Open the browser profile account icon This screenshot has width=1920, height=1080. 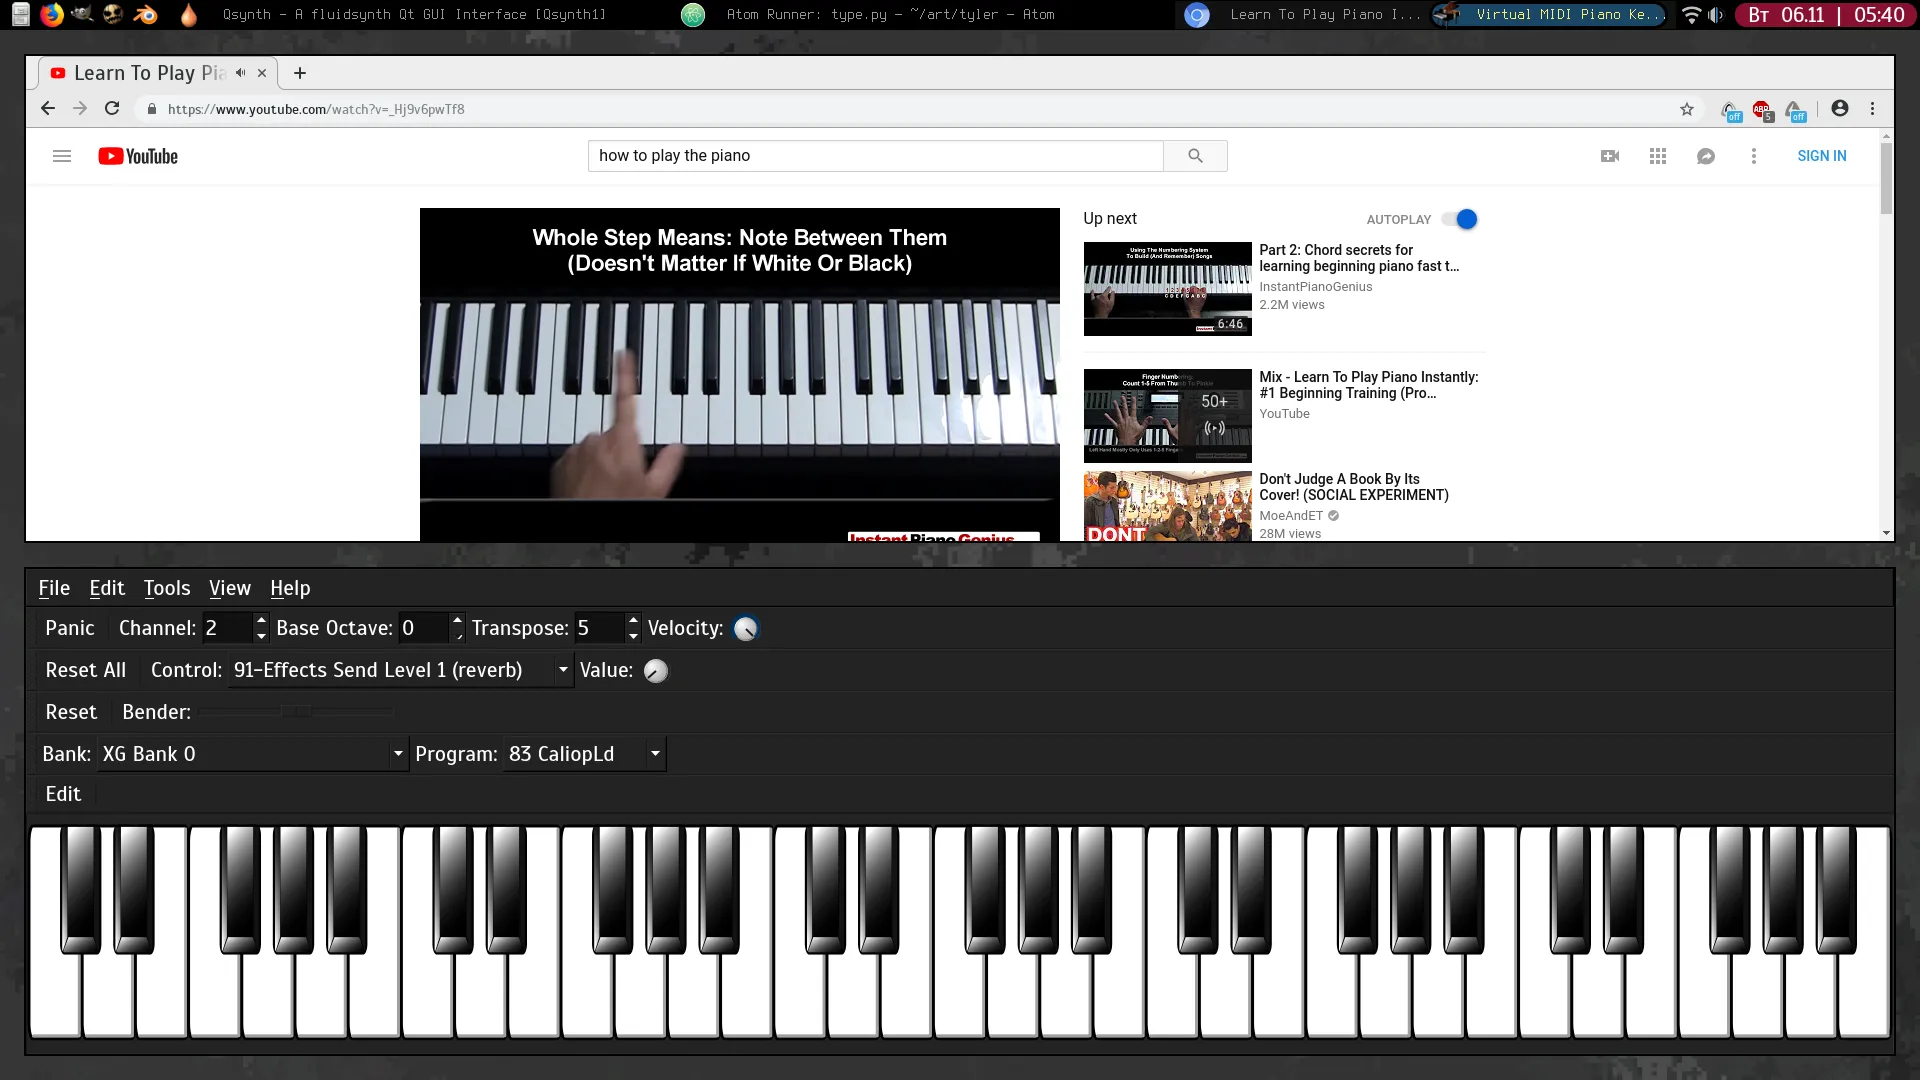[1840, 109]
